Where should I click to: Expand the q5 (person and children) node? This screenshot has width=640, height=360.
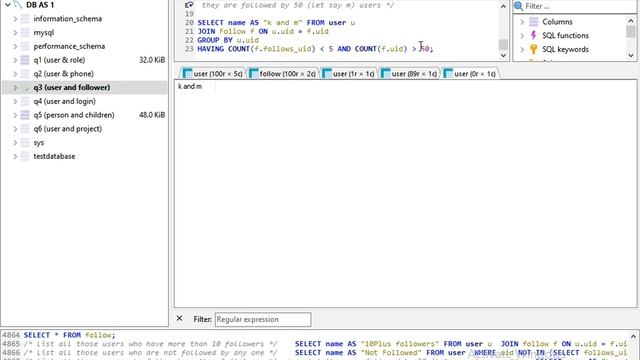tap(15, 115)
